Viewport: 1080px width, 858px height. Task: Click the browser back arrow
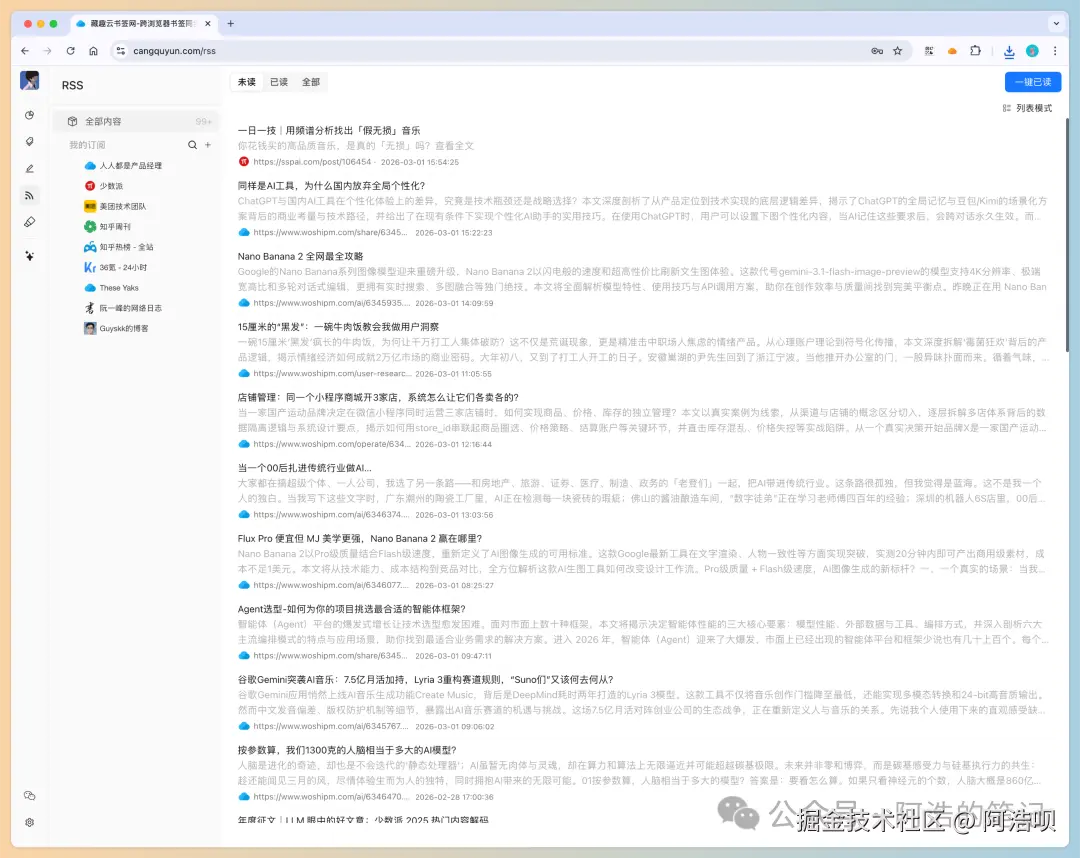click(x=25, y=51)
